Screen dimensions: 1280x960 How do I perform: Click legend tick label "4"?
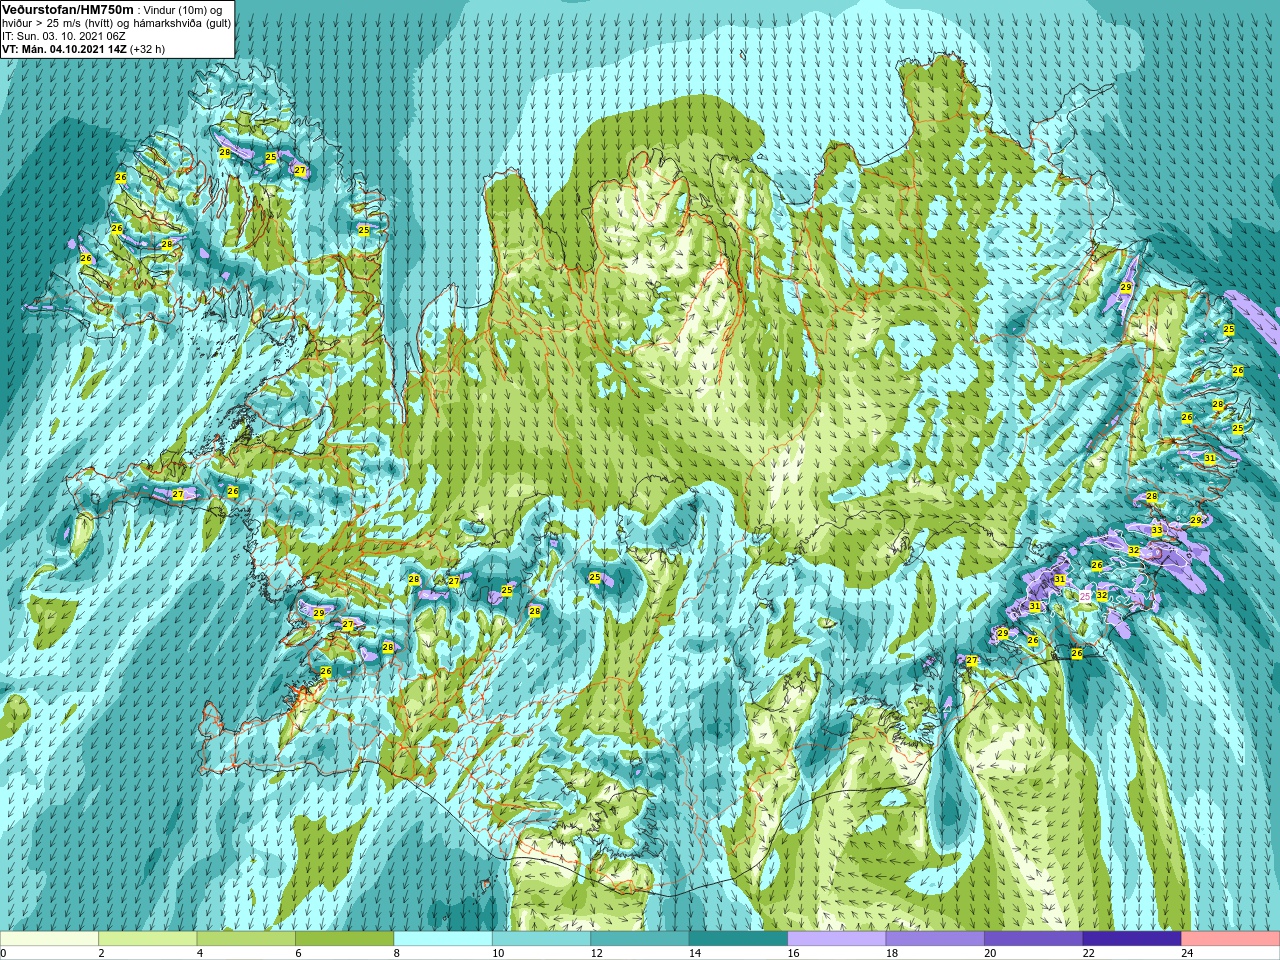199,953
